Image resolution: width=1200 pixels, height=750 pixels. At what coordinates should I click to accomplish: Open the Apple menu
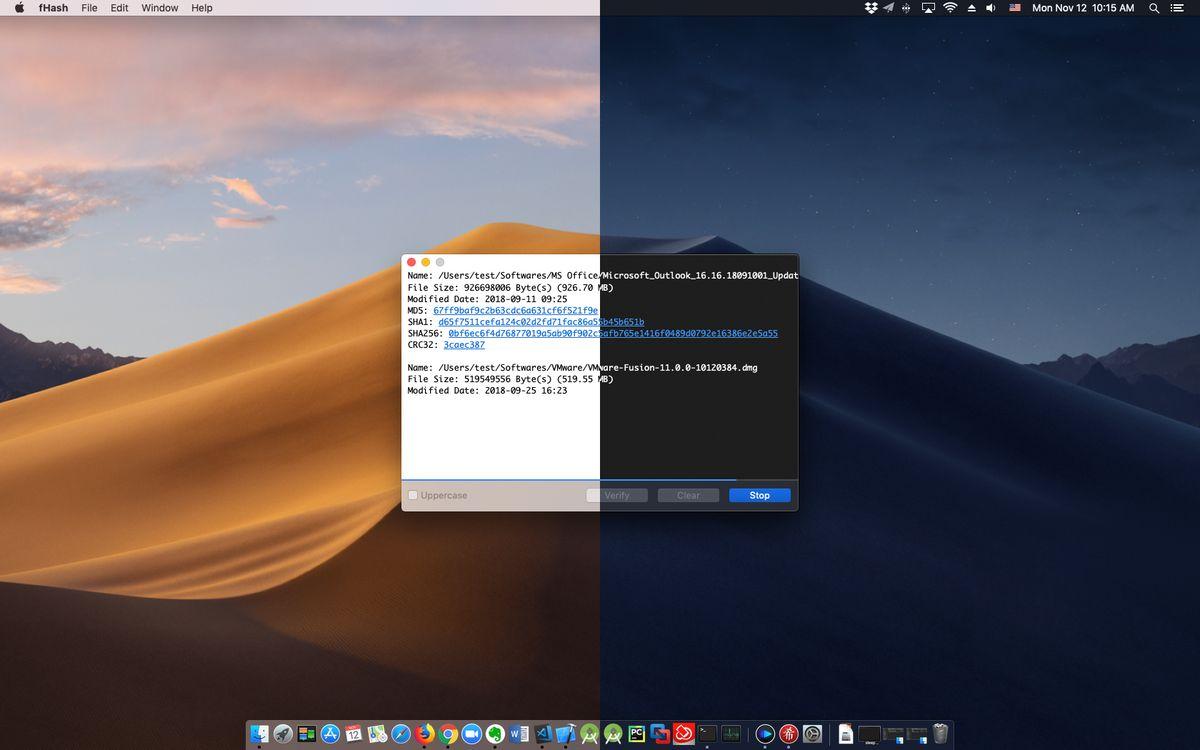tap(19, 8)
